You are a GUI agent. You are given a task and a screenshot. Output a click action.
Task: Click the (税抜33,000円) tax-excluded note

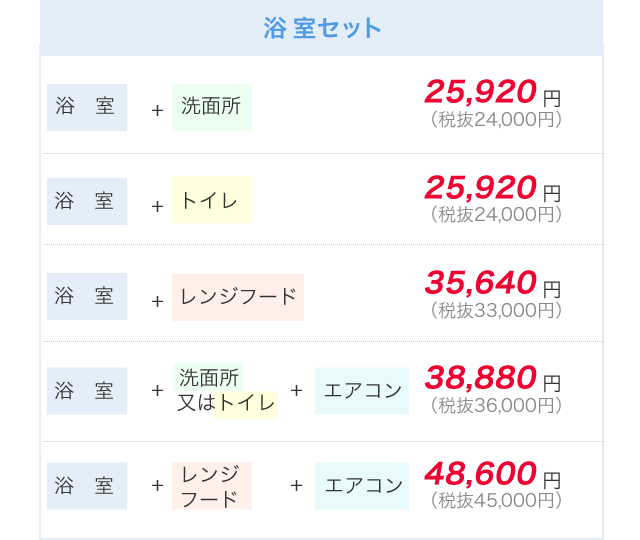[x=496, y=311]
